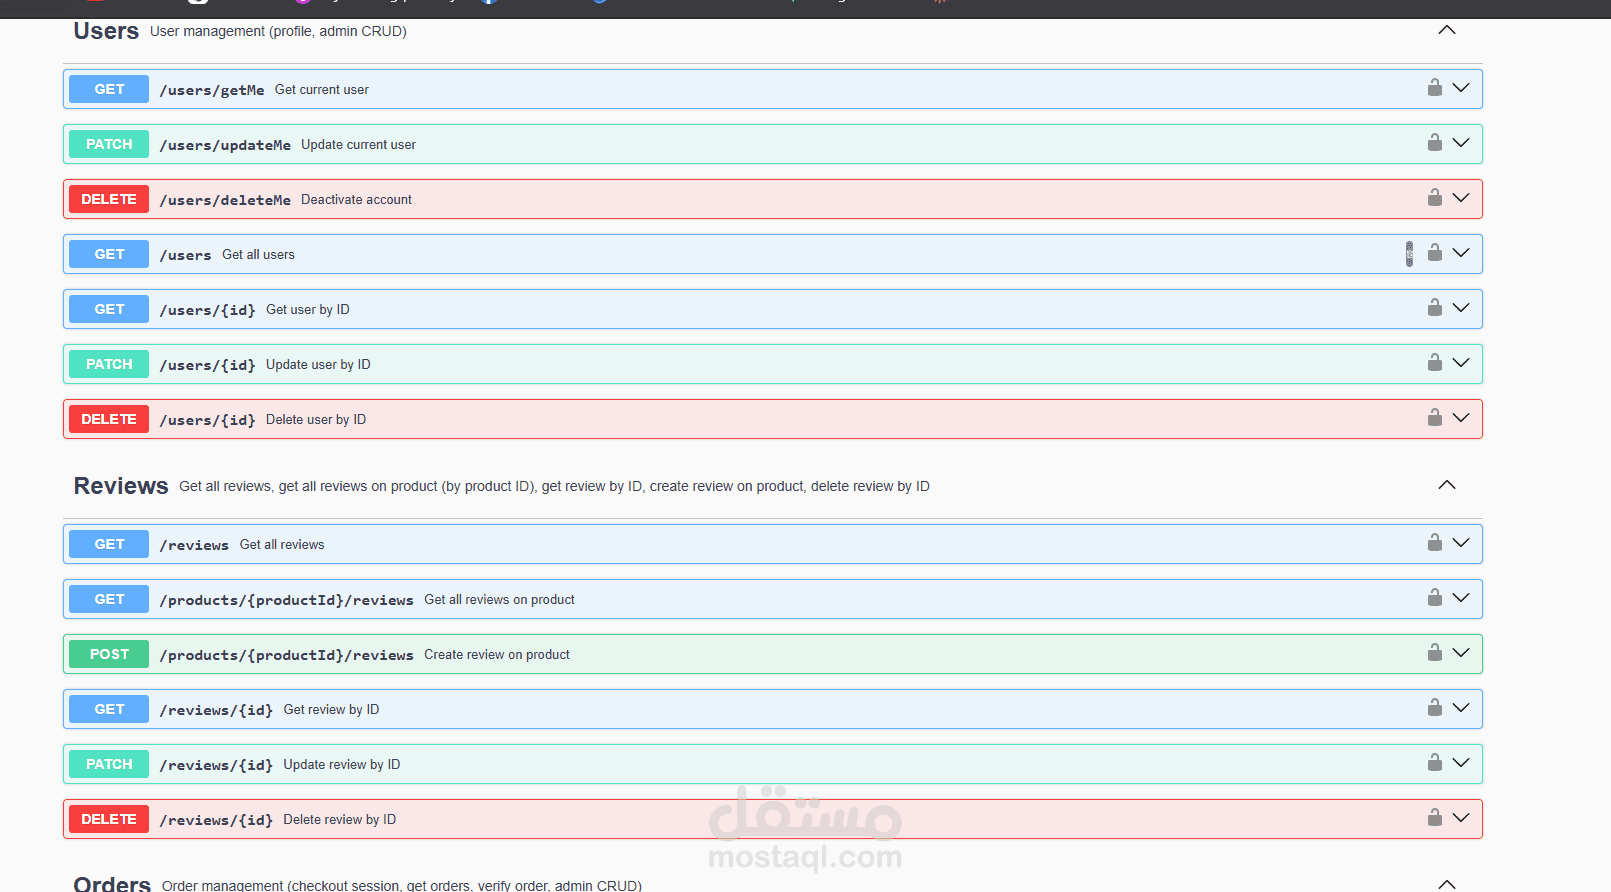Expand the Get all reviews chevron
Image resolution: width=1611 pixels, height=892 pixels.
click(x=1461, y=543)
